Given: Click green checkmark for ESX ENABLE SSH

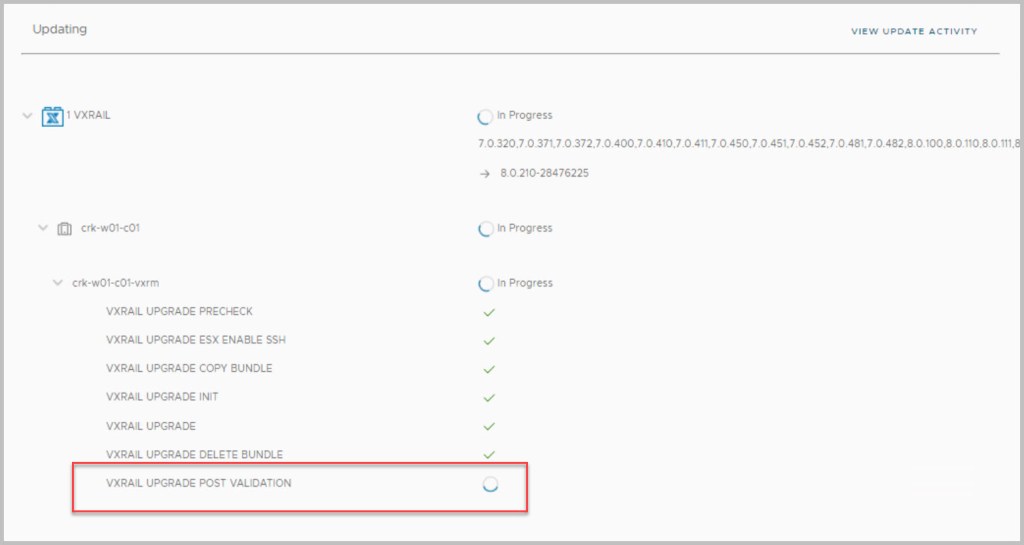Looking at the screenshot, I should coord(488,341).
